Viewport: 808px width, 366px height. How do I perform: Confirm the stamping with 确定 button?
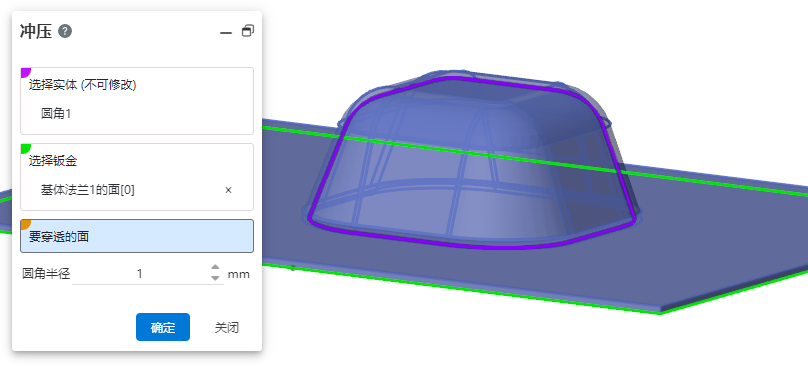tap(163, 327)
